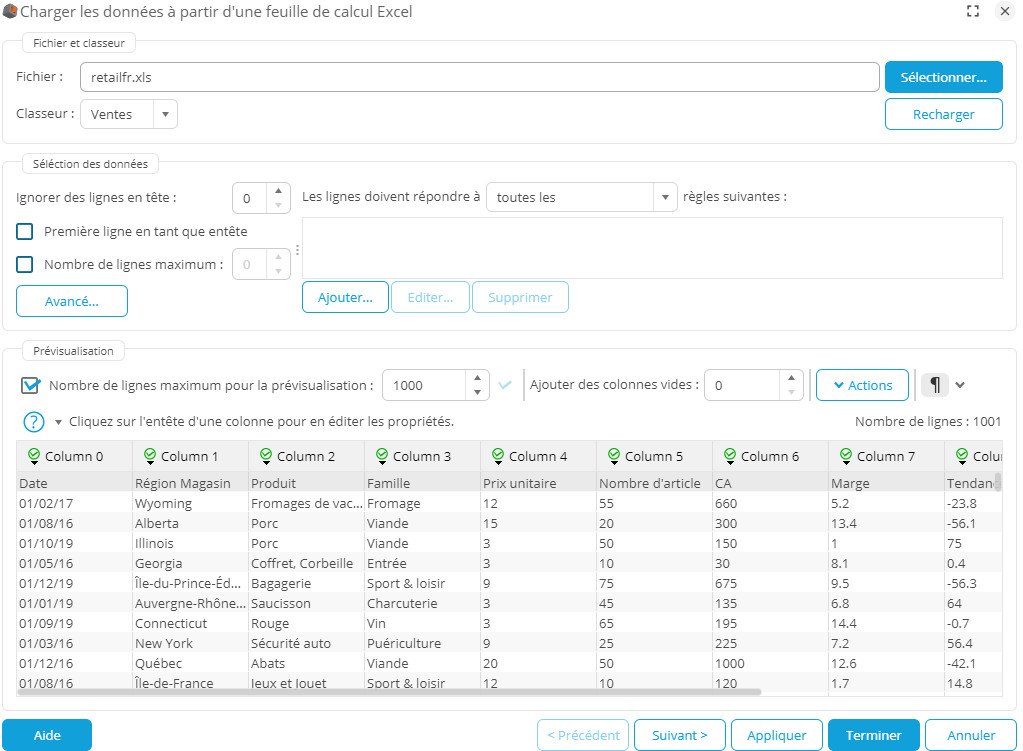Enable 'Nombre de lignes maximum' checkbox
The image size is (1023, 751).
(x=26, y=265)
